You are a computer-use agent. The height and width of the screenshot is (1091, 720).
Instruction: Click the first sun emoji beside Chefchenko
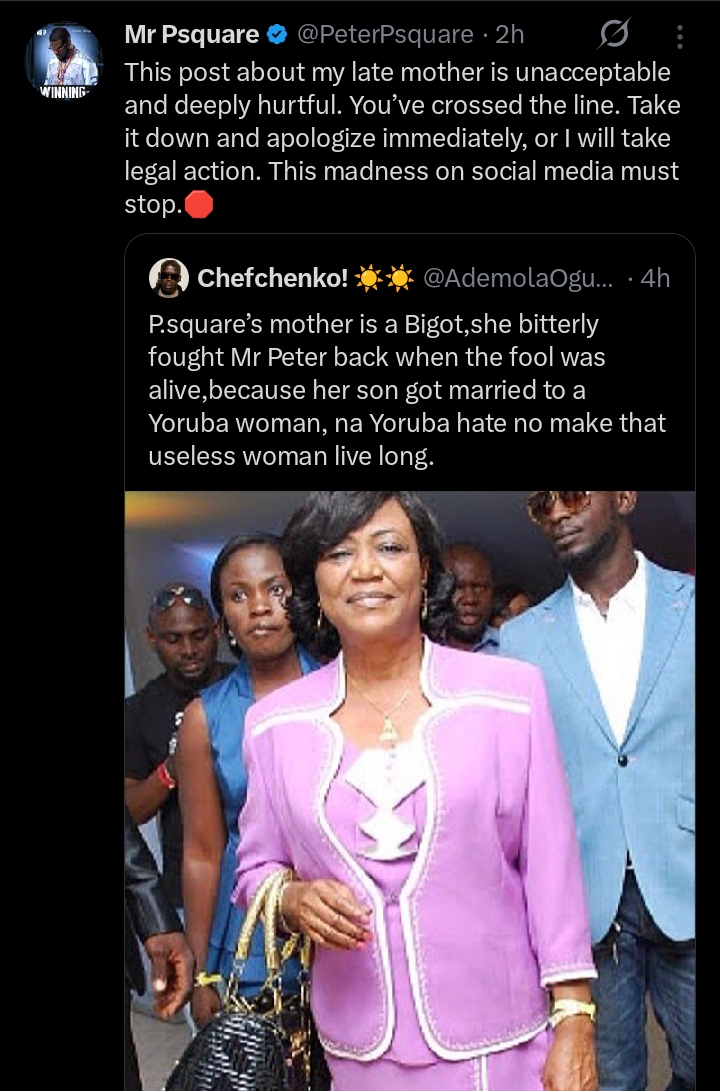point(369,278)
